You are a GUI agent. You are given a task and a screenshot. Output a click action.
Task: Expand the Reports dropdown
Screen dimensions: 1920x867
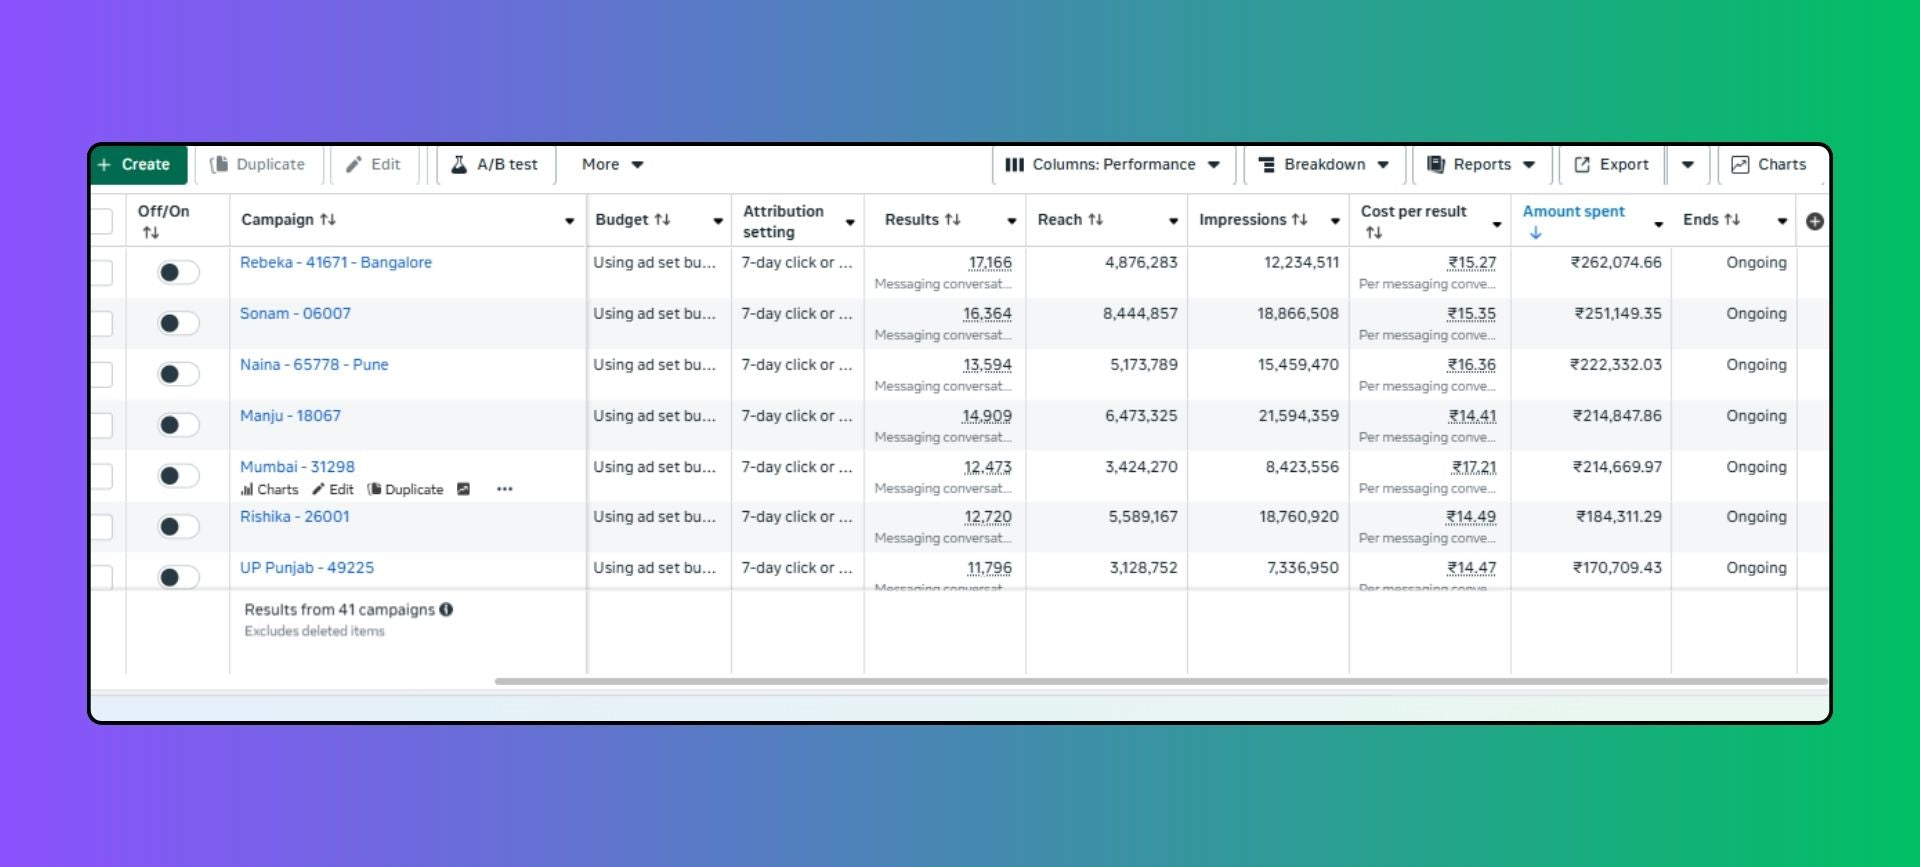[x=1481, y=165]
